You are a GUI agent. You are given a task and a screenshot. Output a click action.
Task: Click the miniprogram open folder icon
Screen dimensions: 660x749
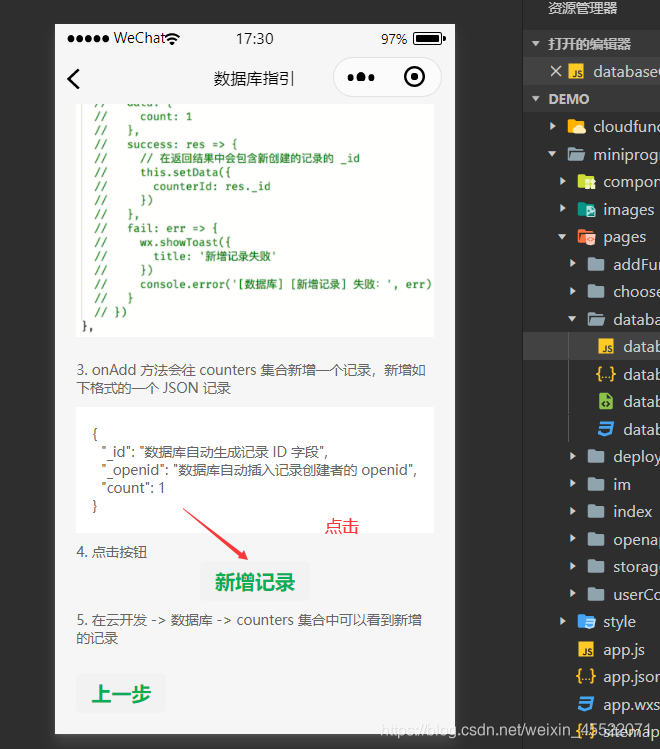576,154
